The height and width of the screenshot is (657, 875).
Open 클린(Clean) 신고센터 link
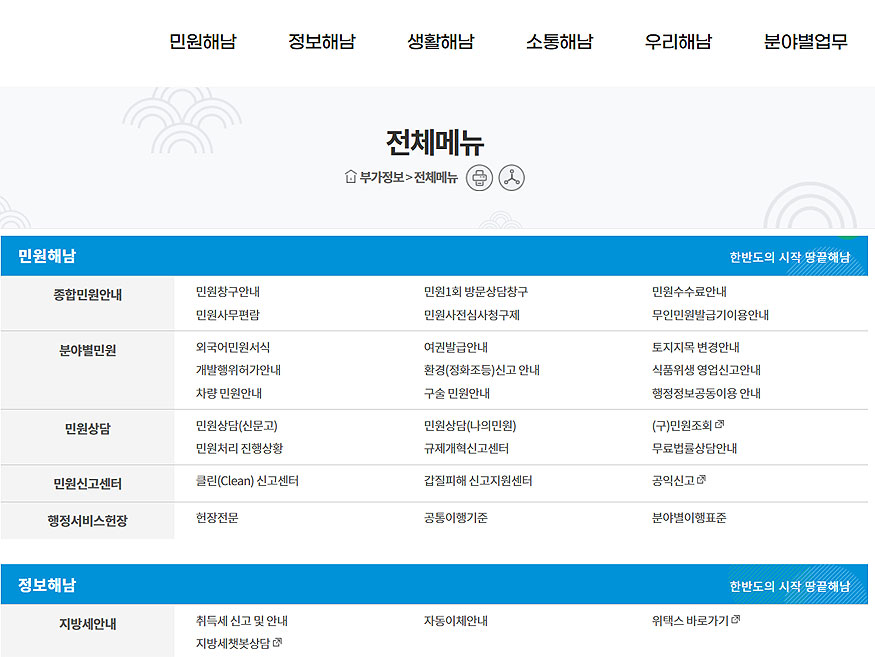[247, 481]
